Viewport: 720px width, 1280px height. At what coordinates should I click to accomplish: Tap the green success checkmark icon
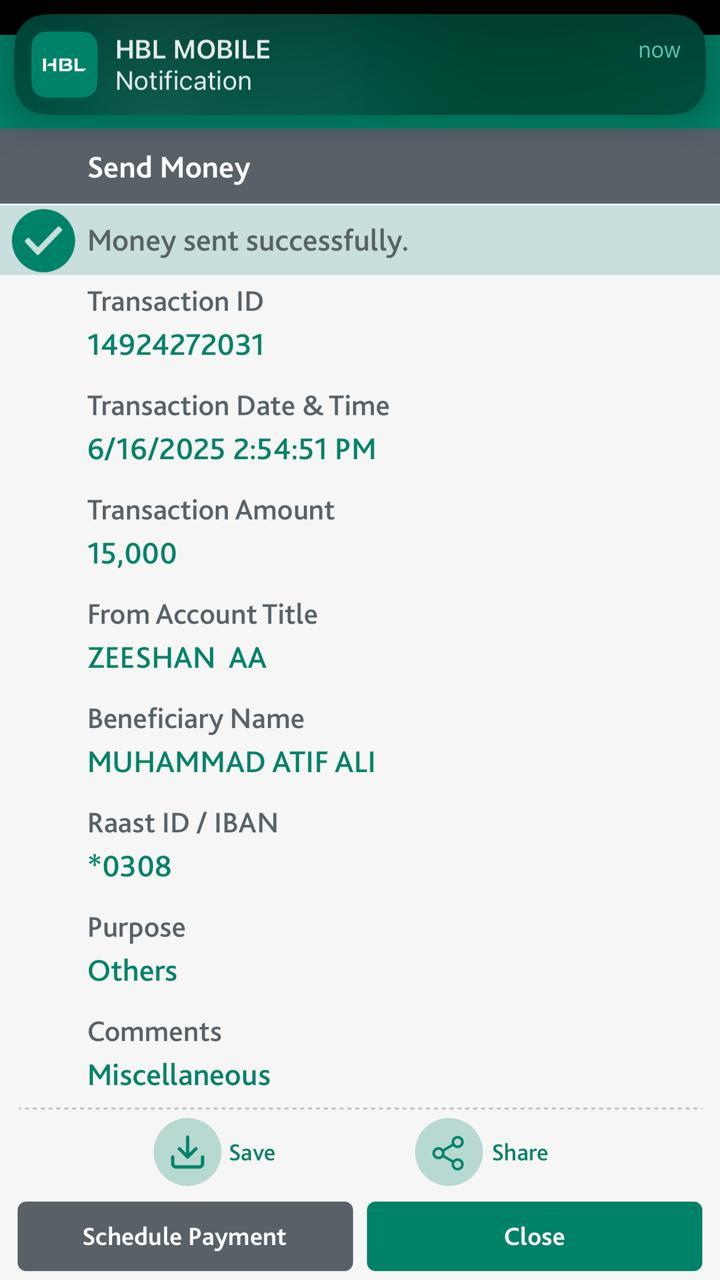click(43, 241)
